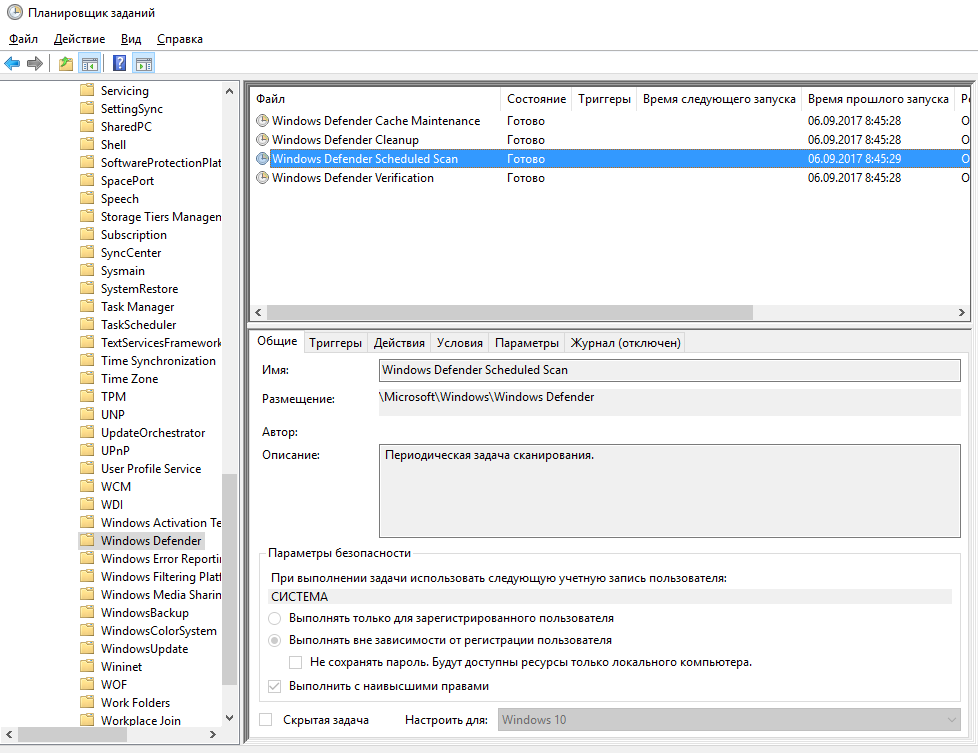Click the blue Back arrow in toolbar

[x=13, y=64]
